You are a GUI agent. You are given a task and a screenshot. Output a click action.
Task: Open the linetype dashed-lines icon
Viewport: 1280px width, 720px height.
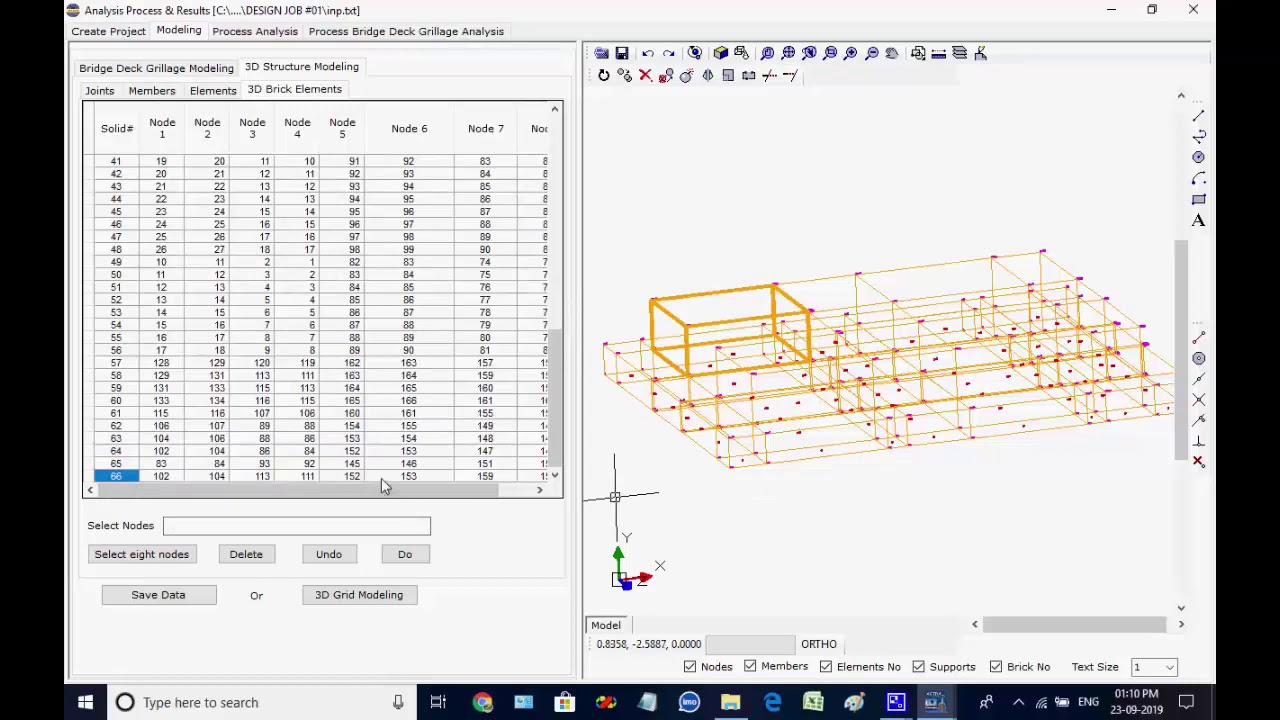tap(938, 53)
